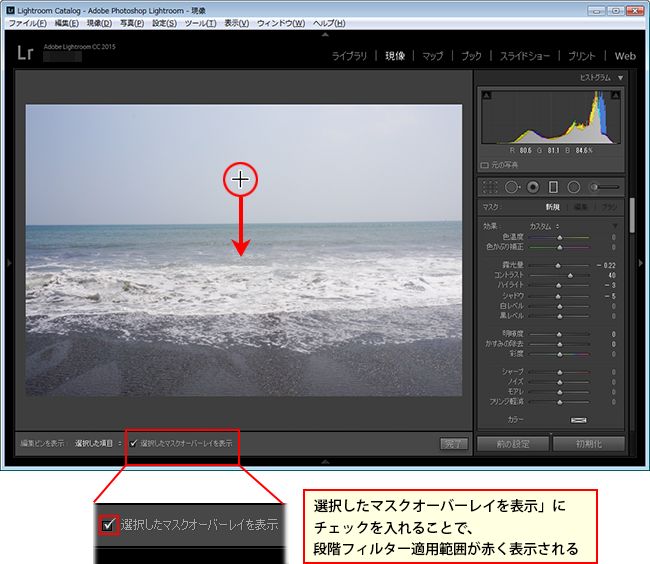Adjust the シャドウ shadows slider

(x=558, y=296)
